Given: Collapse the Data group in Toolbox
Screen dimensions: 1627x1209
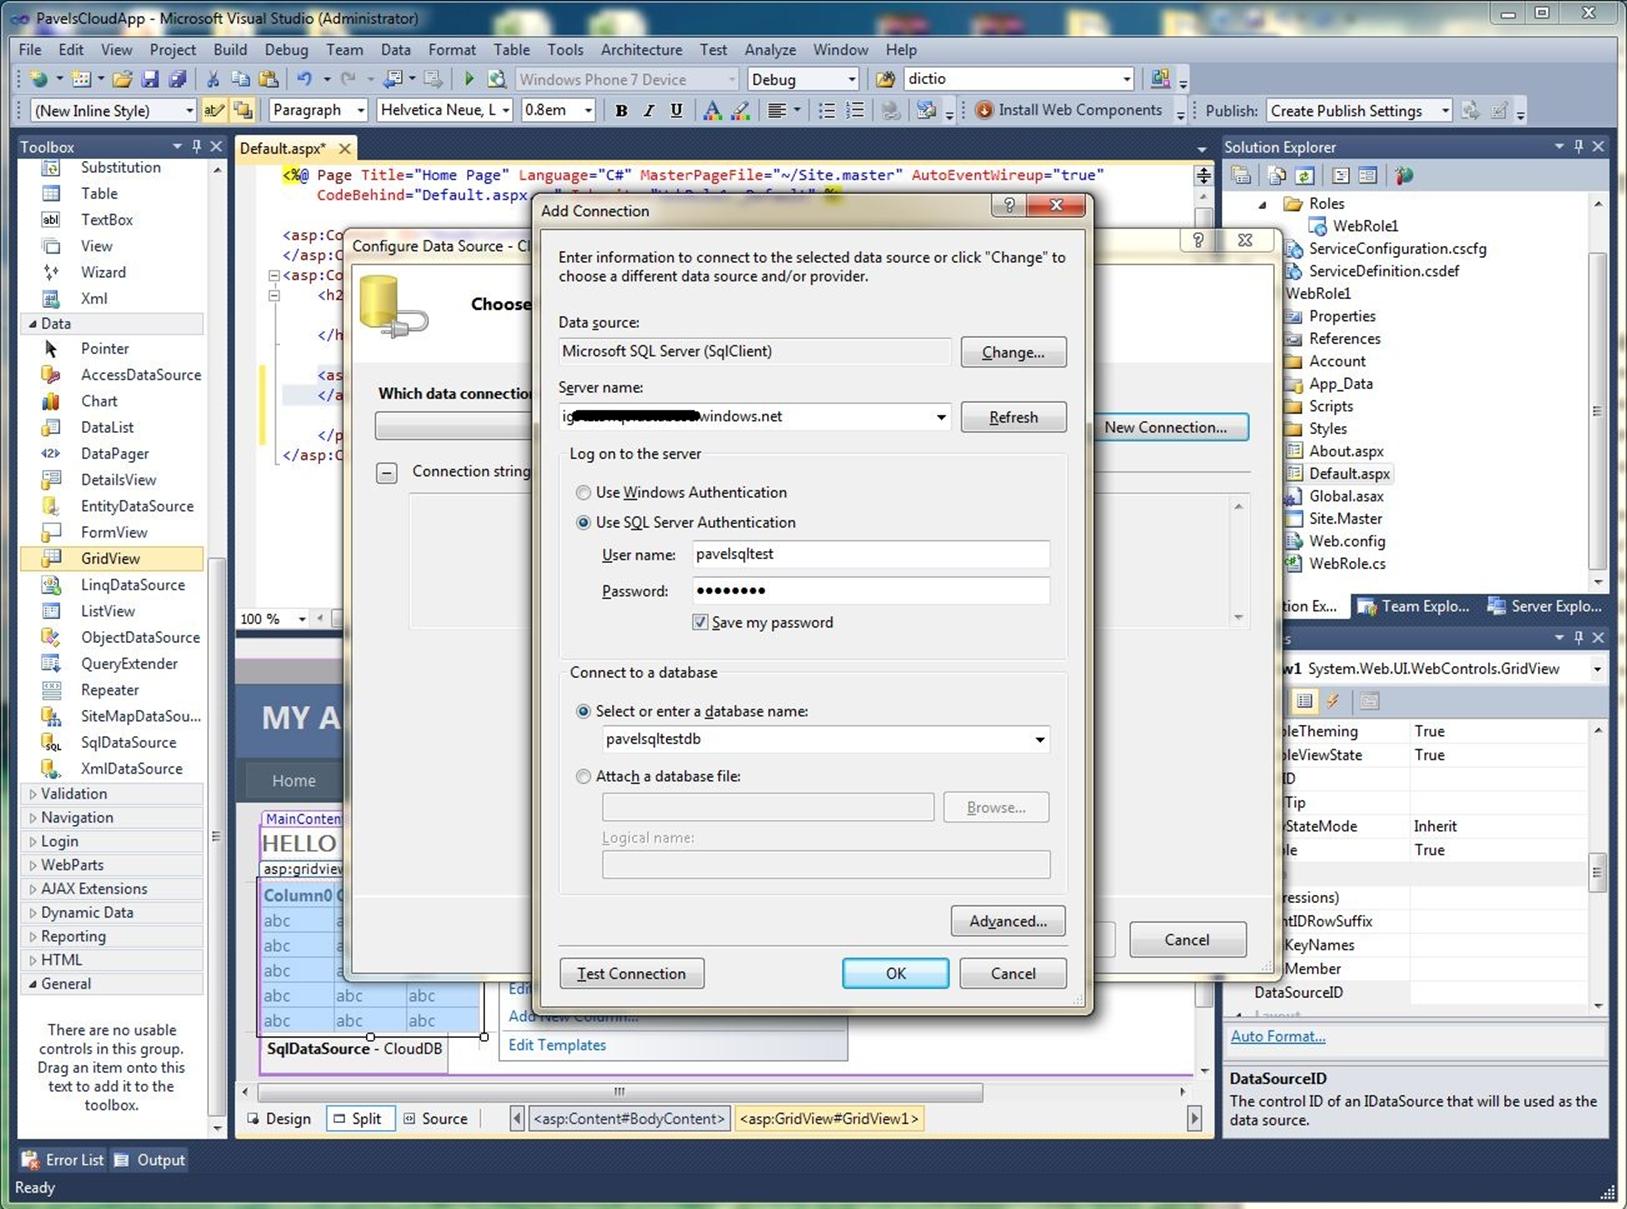Looking at the screenshot, I should coord(33,324).
